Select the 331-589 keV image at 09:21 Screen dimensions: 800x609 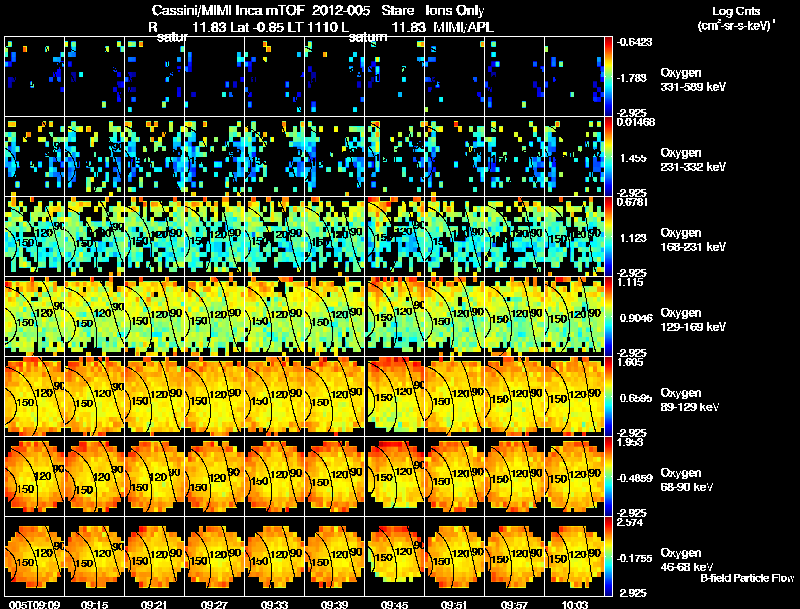tap(155, 76)
